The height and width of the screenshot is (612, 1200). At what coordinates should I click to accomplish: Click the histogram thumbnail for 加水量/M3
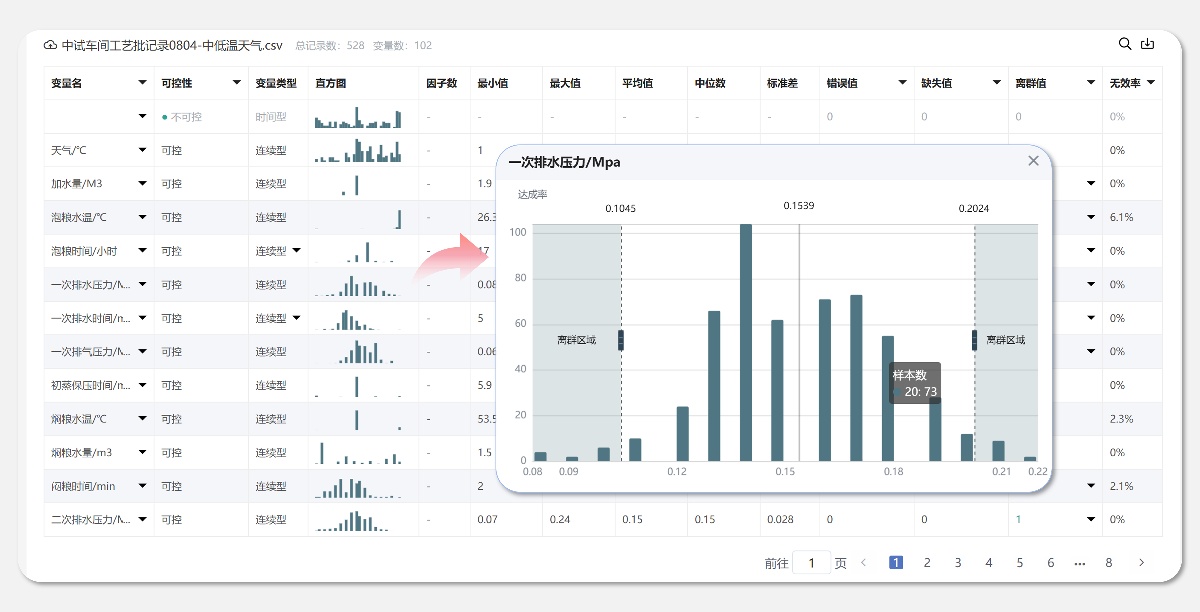pyautogui.click(x=356, y=184)
